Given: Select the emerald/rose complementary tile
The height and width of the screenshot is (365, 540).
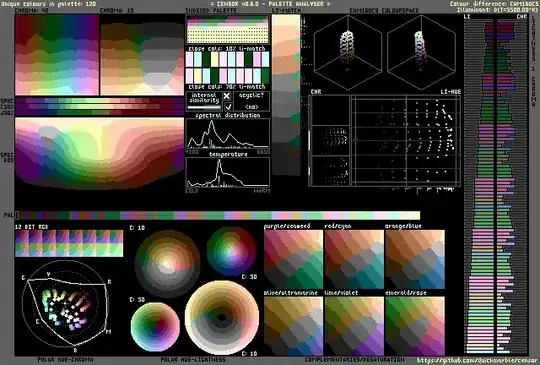Looking at the screenshot, I should [x=415, y=326].
